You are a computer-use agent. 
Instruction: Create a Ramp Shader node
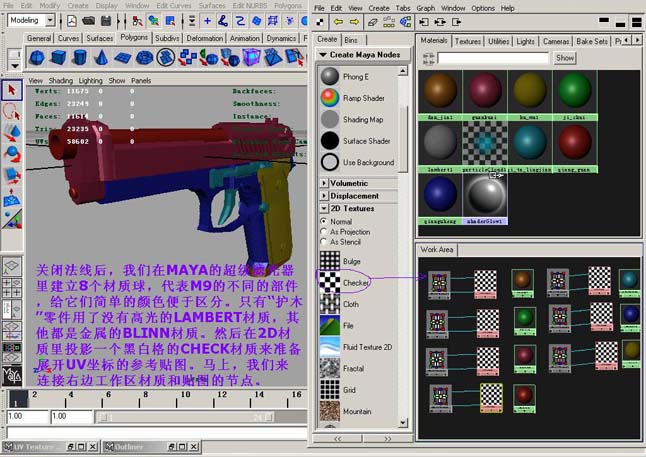pyautogui.click(x=330, y=98)
